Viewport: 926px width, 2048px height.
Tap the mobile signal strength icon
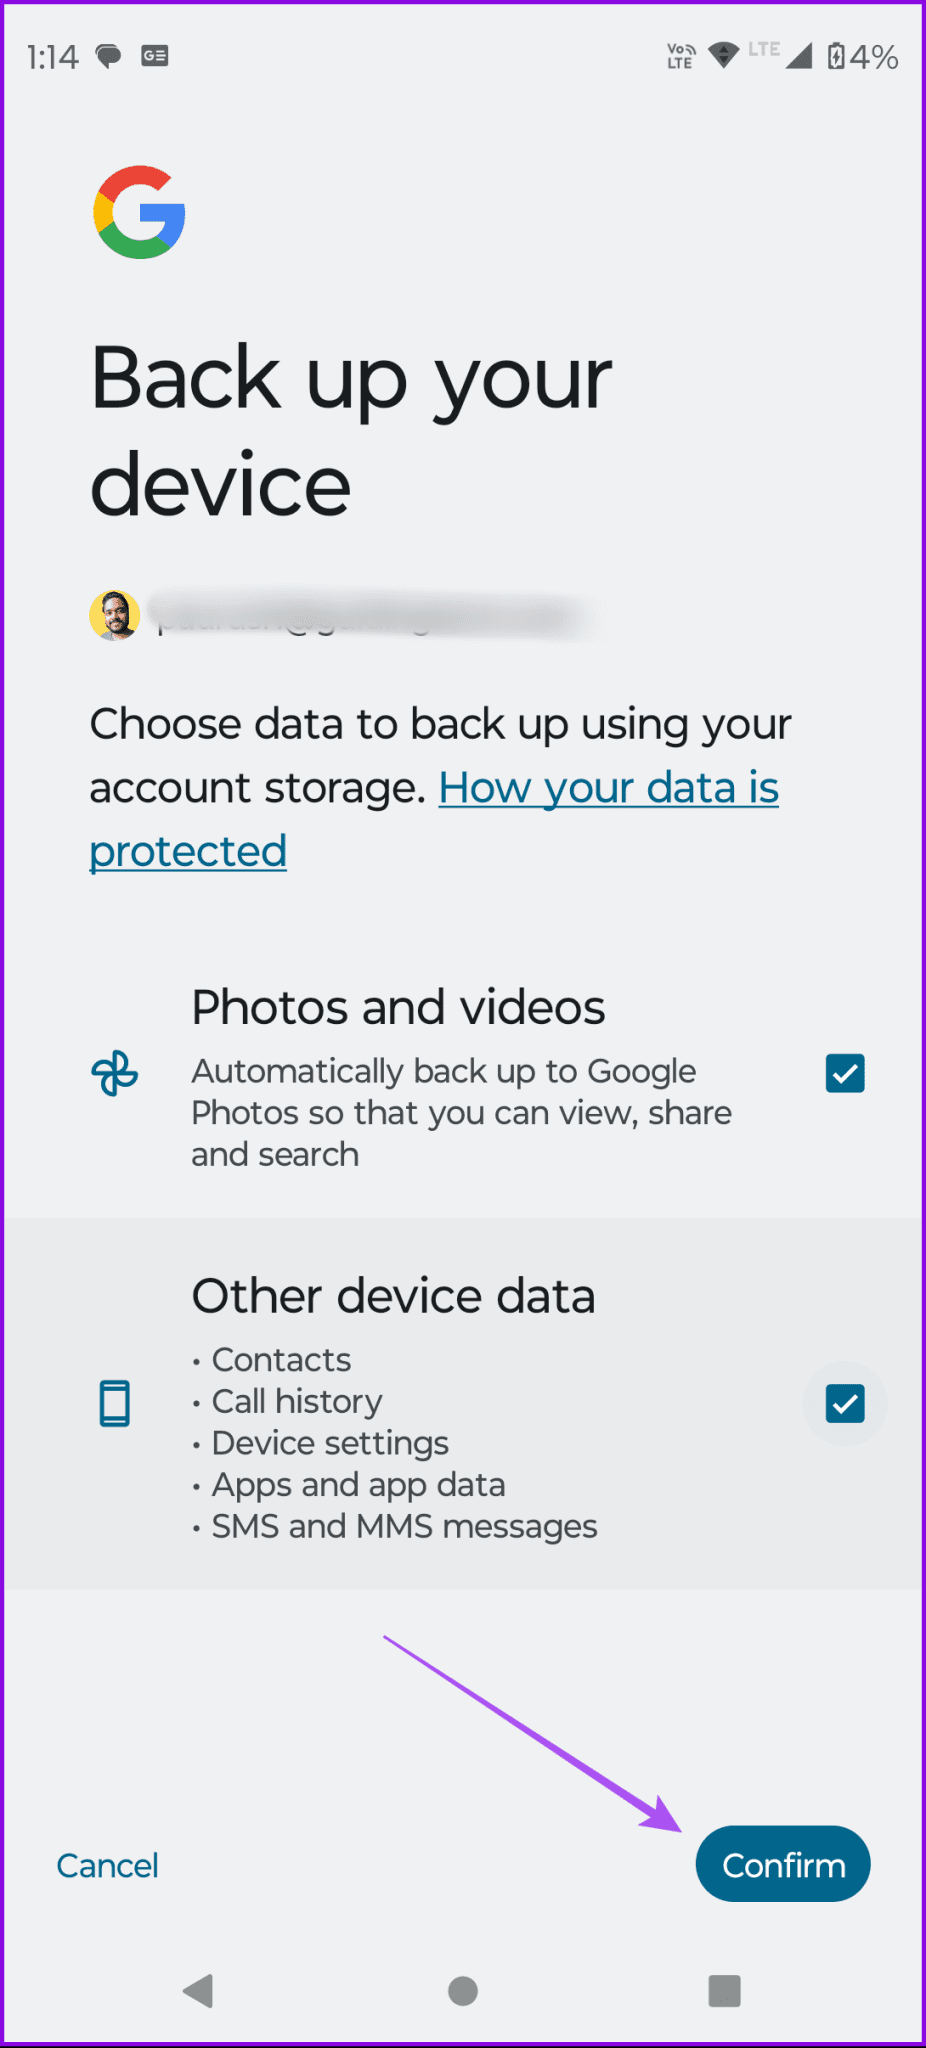tap(798, 56)
